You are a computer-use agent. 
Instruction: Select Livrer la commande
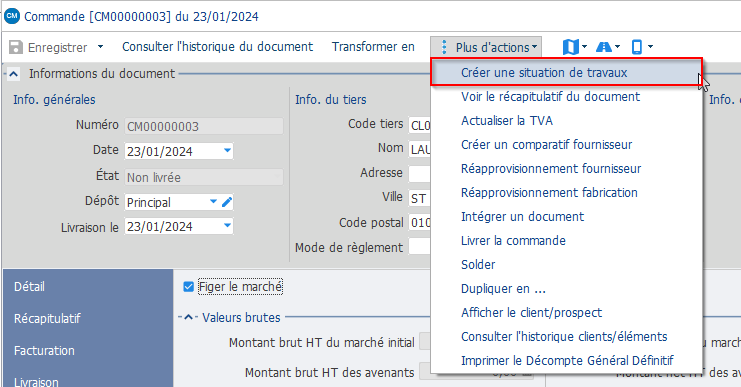[x=566, y=241]
